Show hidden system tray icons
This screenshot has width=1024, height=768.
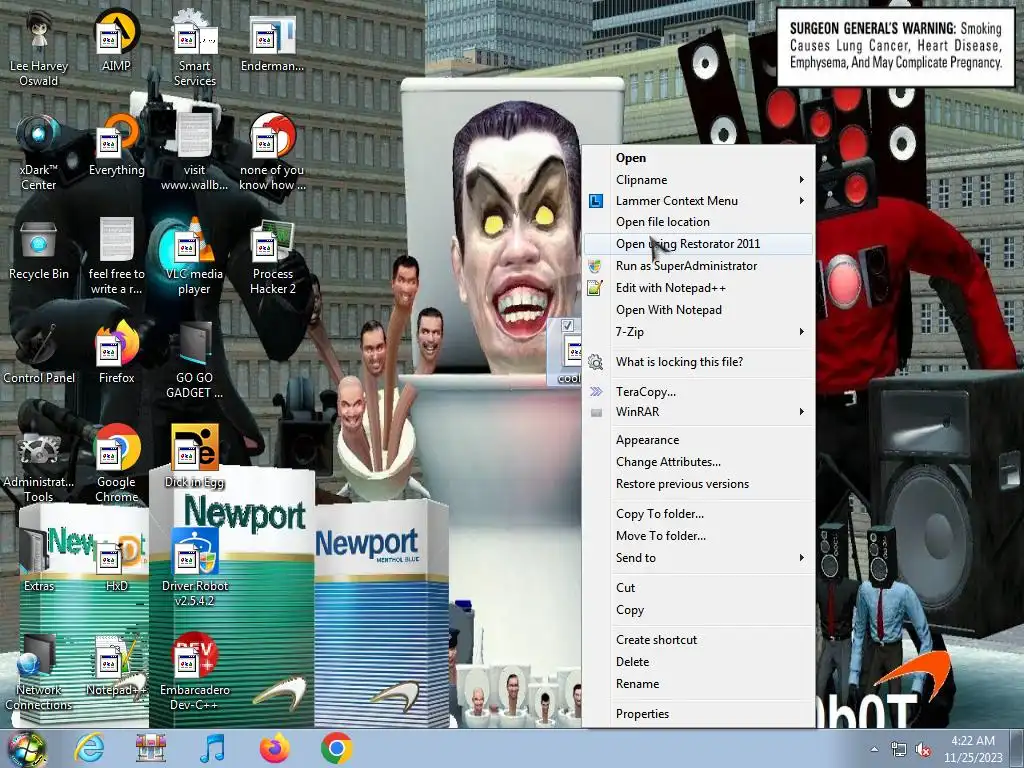874,749
